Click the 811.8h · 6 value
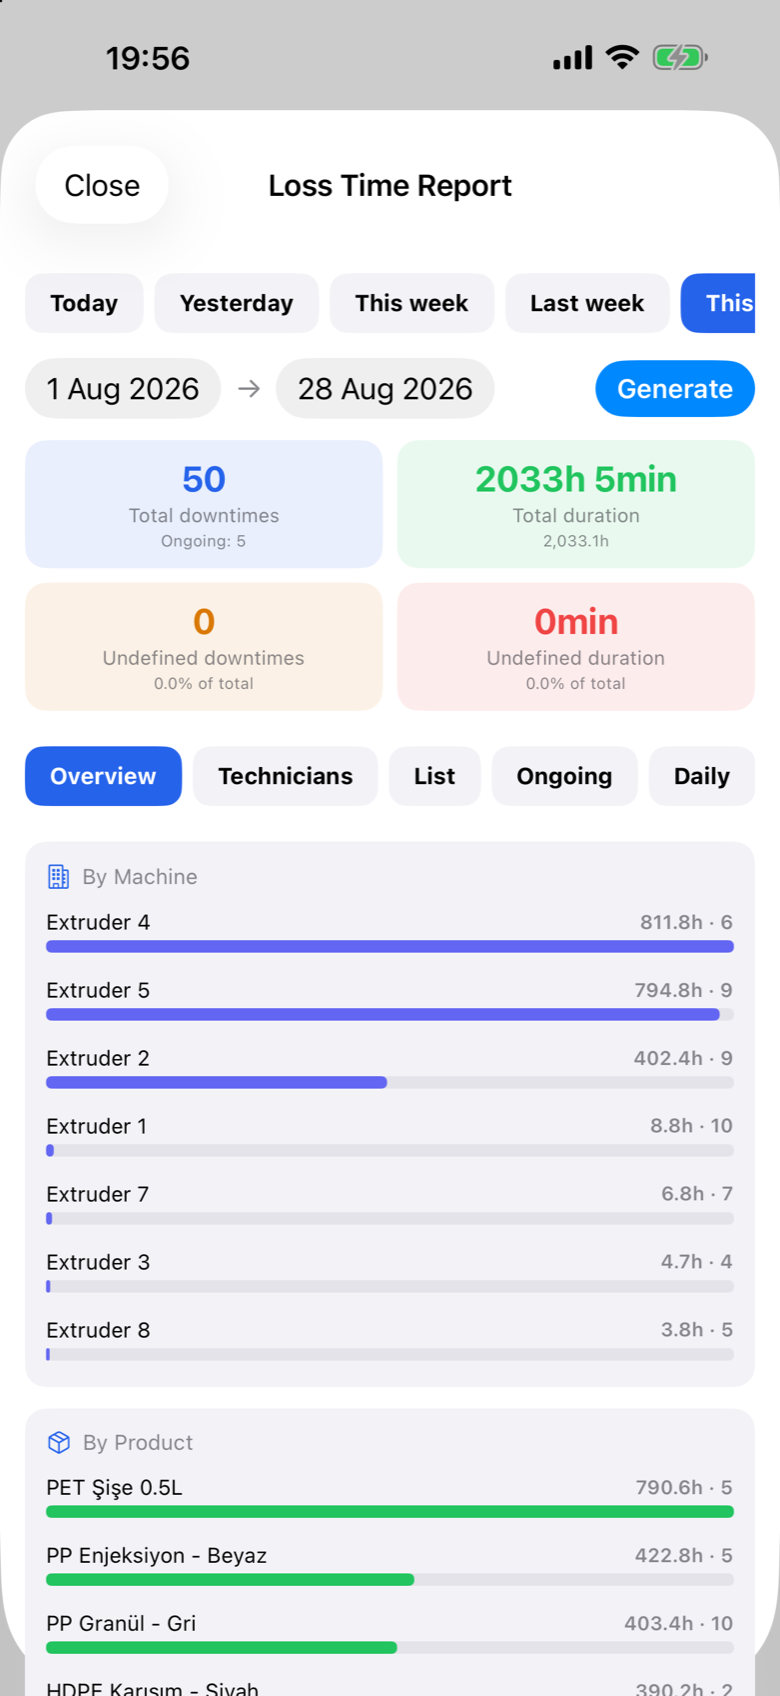780x1696 pixels. click(687, 922)
